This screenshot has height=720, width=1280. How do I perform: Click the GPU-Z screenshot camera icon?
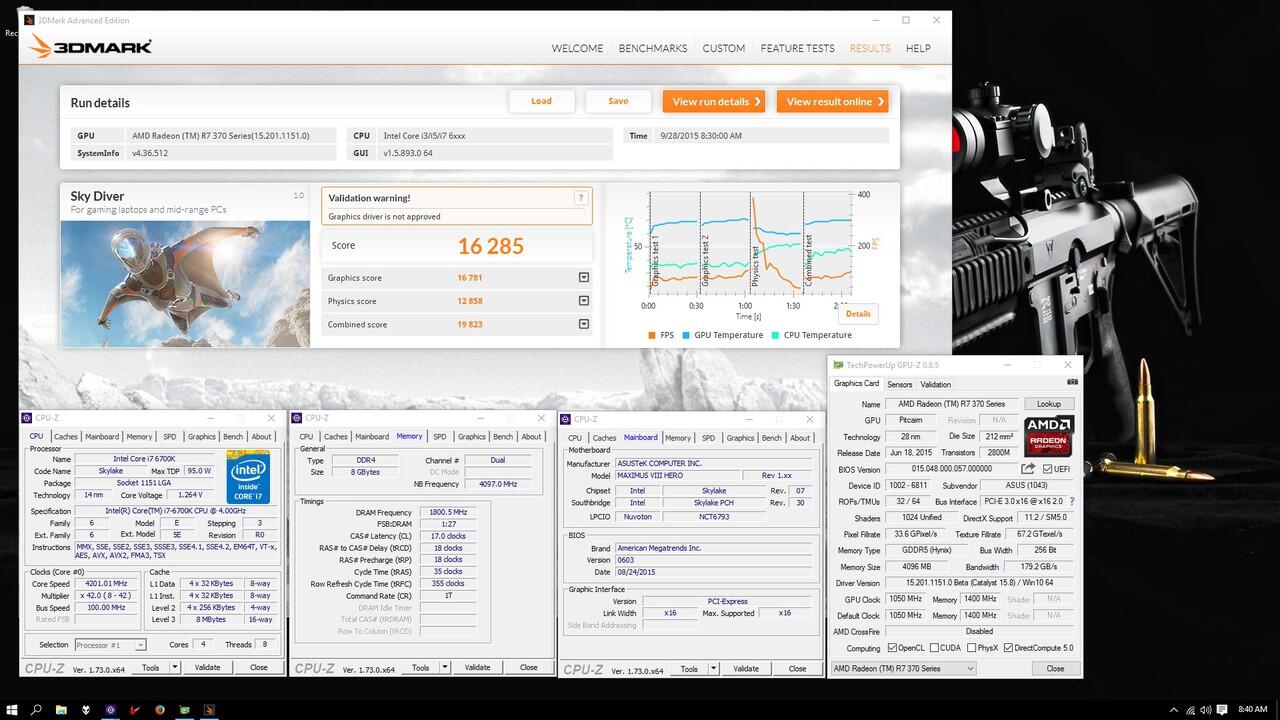1072,383
